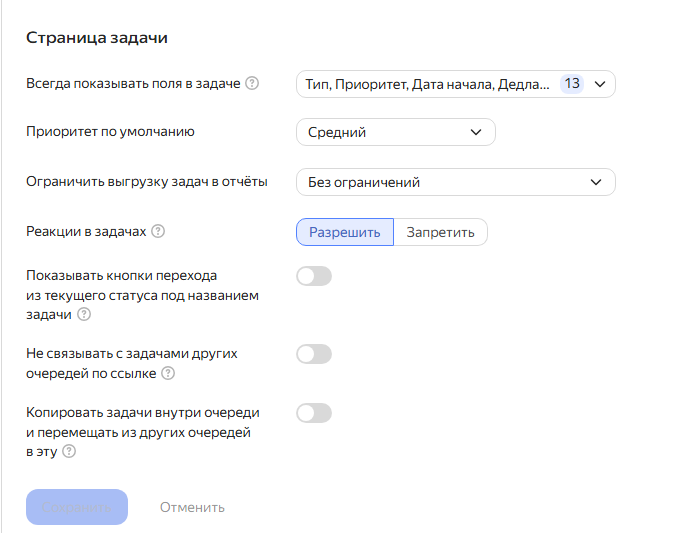Expand Без ограничений dropdown
Screen dimensions: 700x533
pos(456,182)
